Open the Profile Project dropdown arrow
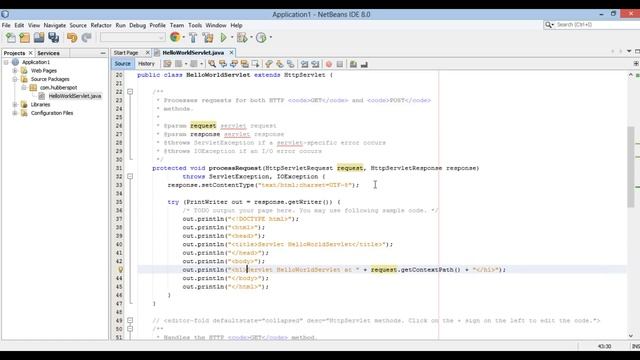640x360 pixels. (271, 38)
